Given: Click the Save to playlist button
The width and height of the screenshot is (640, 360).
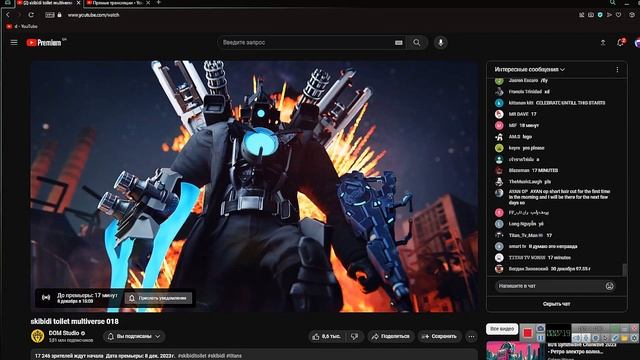Looking at the screenshot, I should 440,336.
